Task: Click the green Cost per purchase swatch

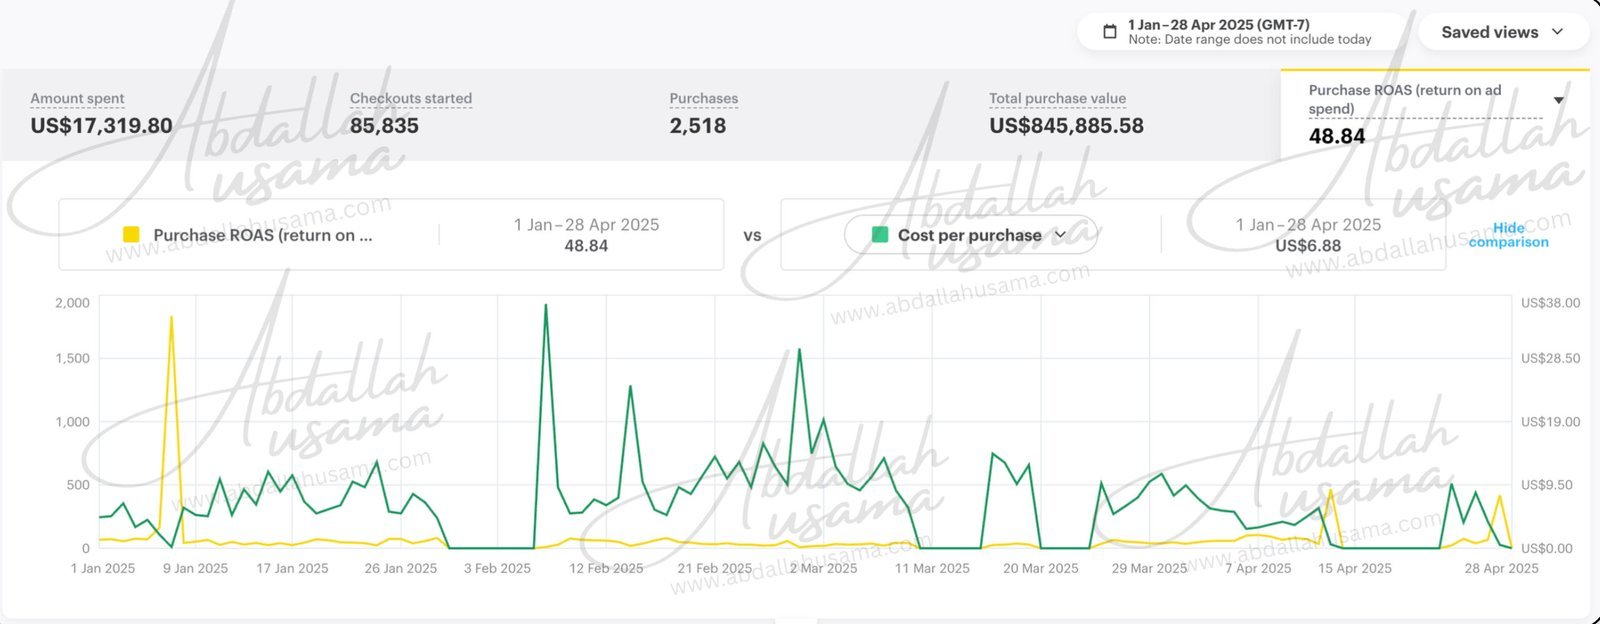Action: 880,234
